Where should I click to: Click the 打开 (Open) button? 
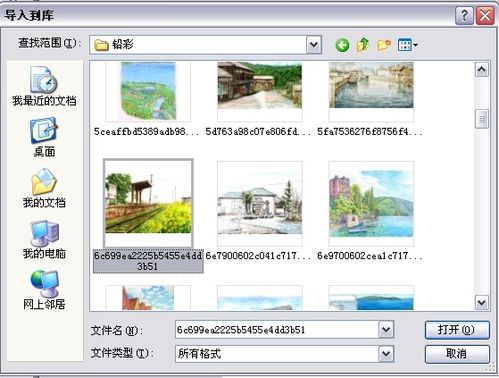tap(457, 330)
